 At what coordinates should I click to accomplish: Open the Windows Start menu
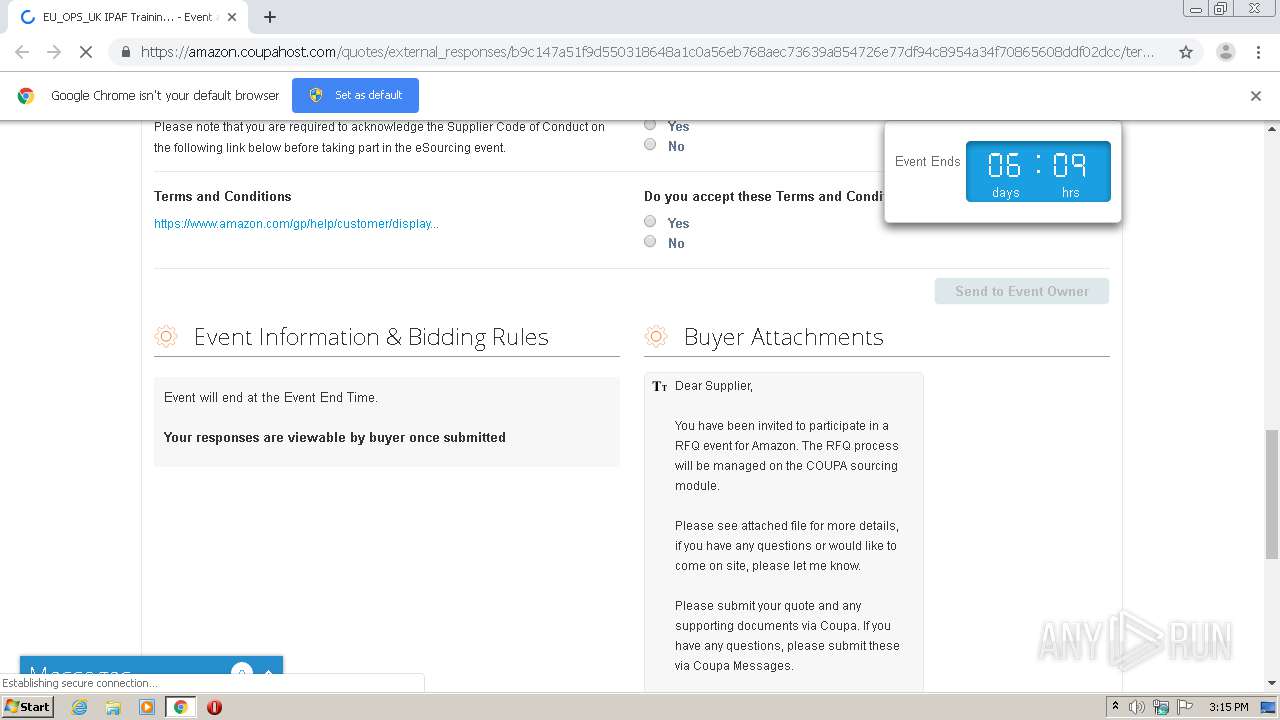(x=27, y=707)
